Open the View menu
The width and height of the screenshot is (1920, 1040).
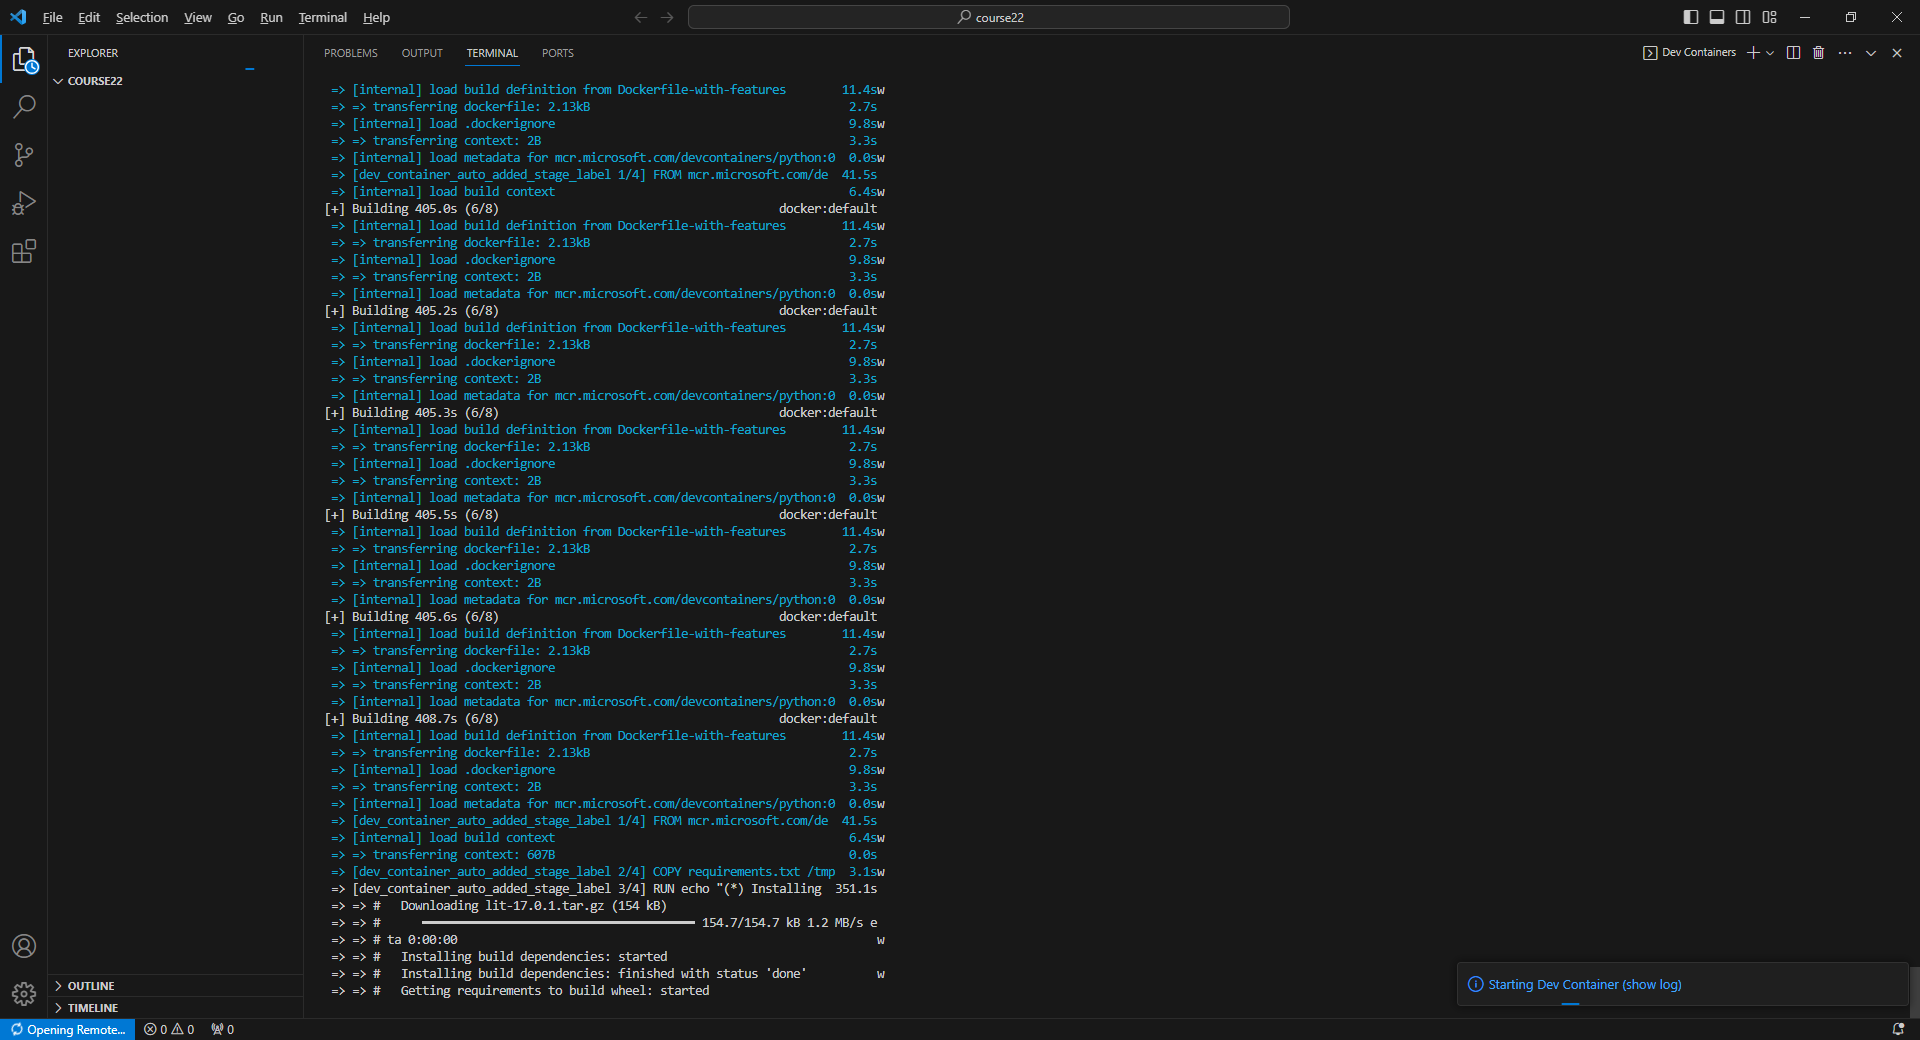click(198, 17)
